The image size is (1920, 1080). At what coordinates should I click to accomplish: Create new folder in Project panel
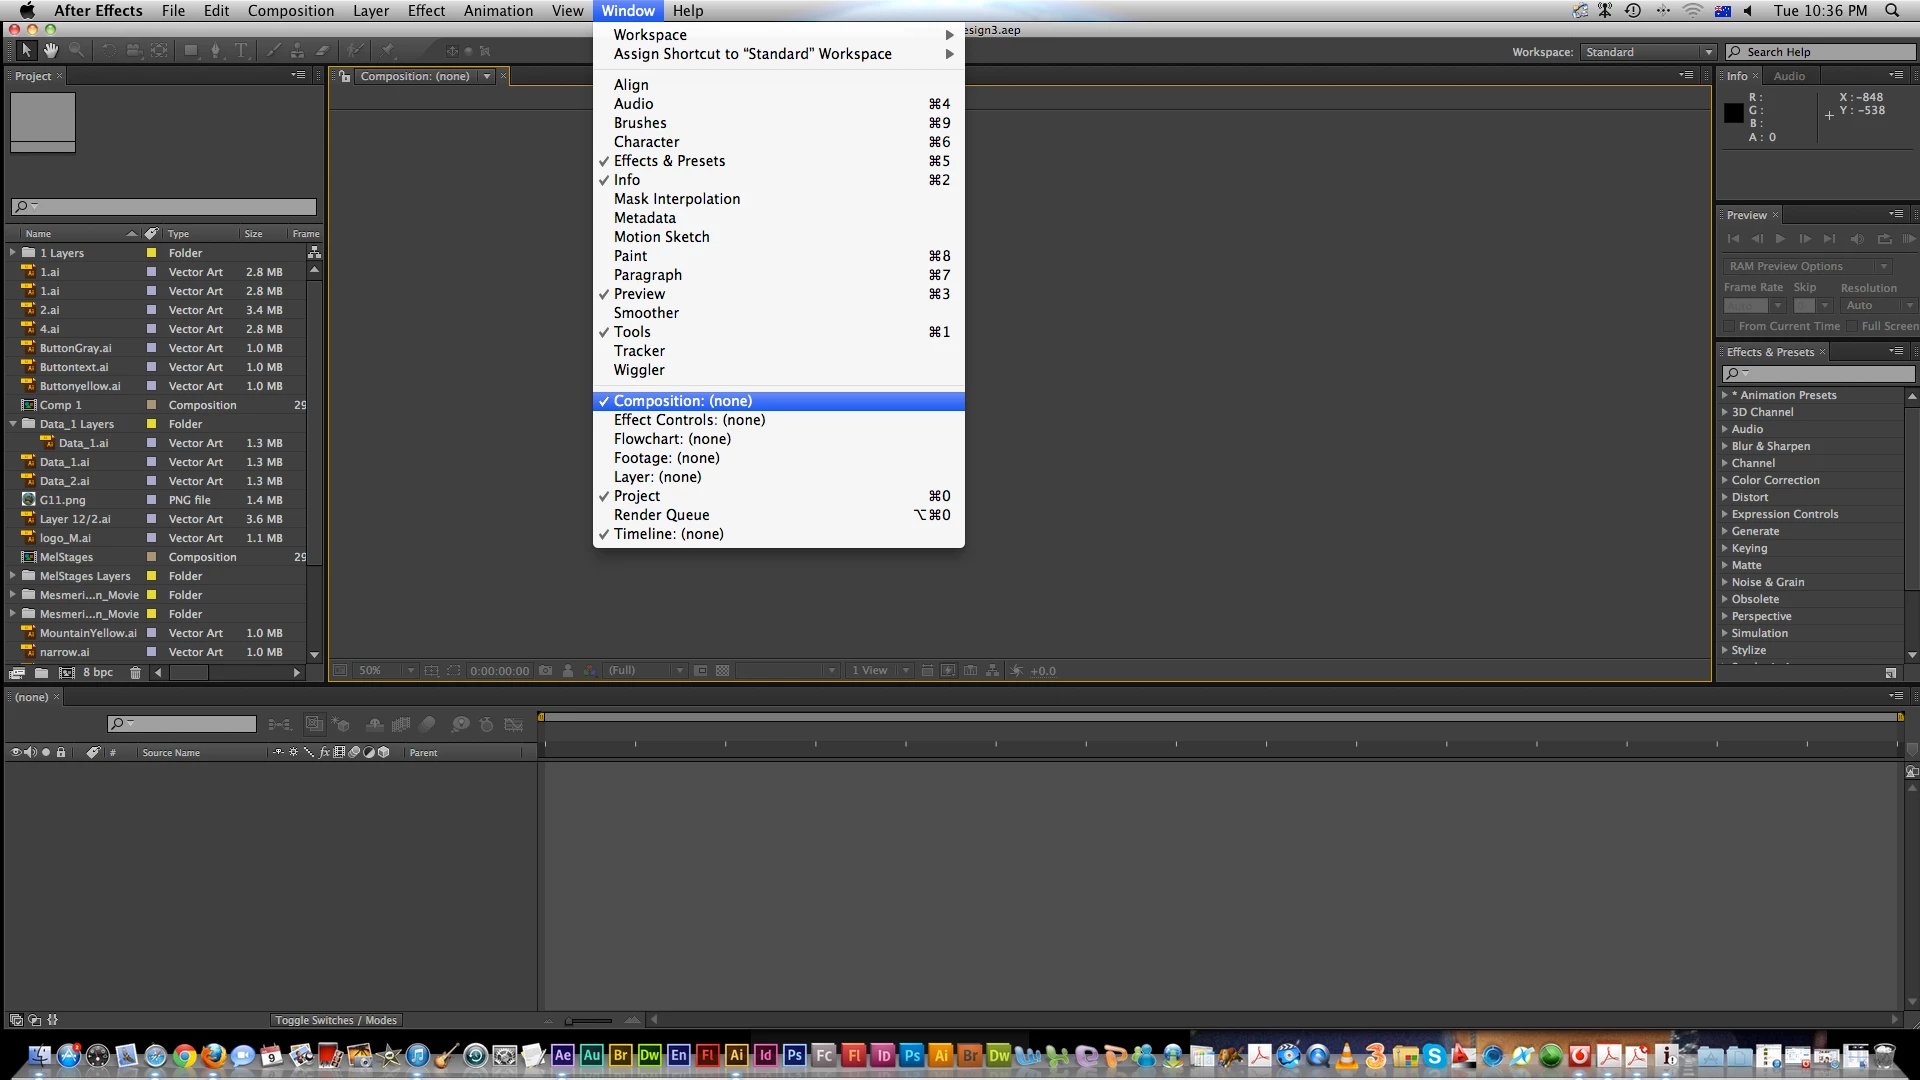coord(42,673)
